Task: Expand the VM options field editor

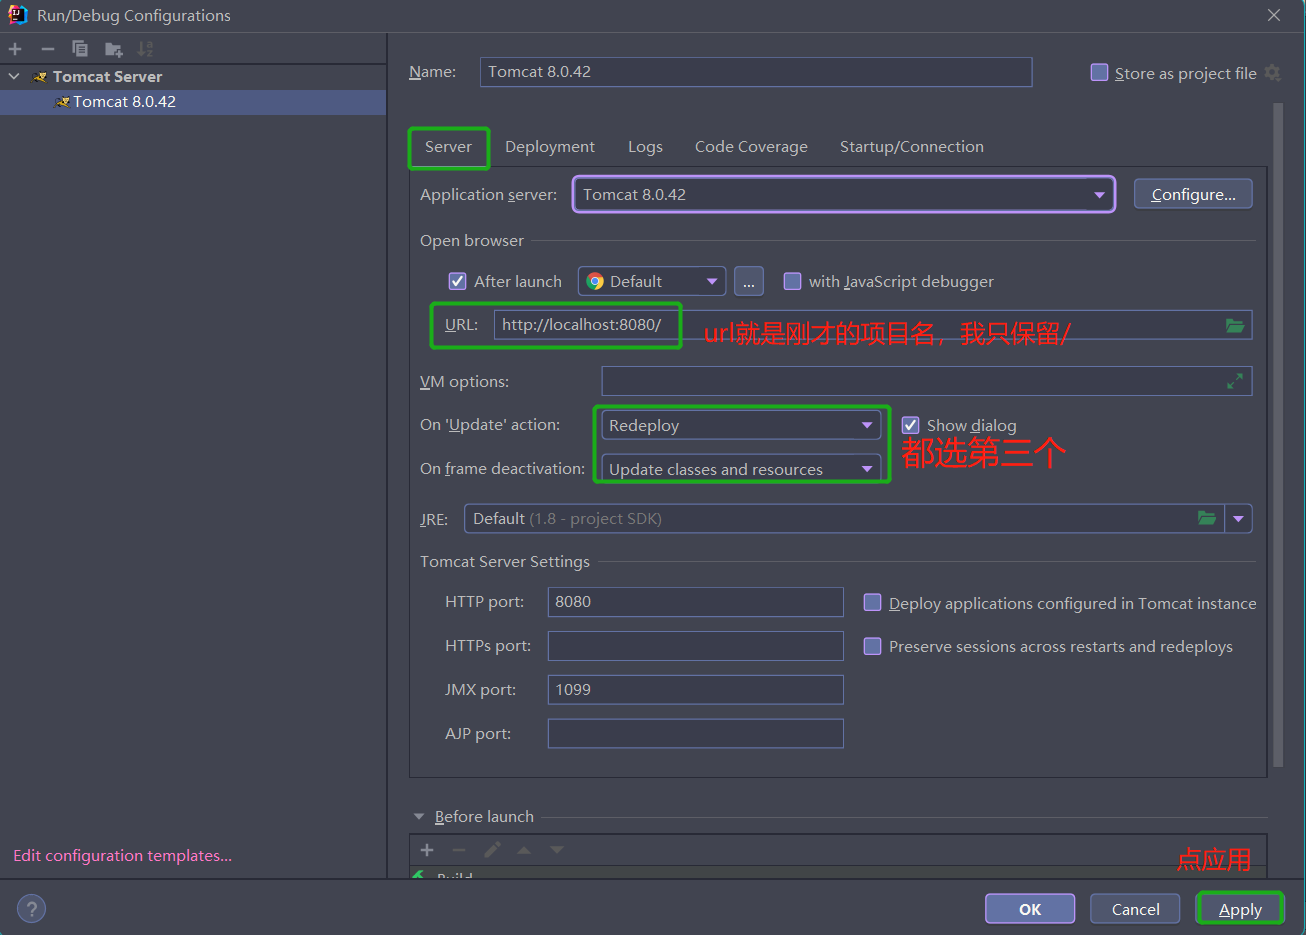Action: click(1235, 381)
